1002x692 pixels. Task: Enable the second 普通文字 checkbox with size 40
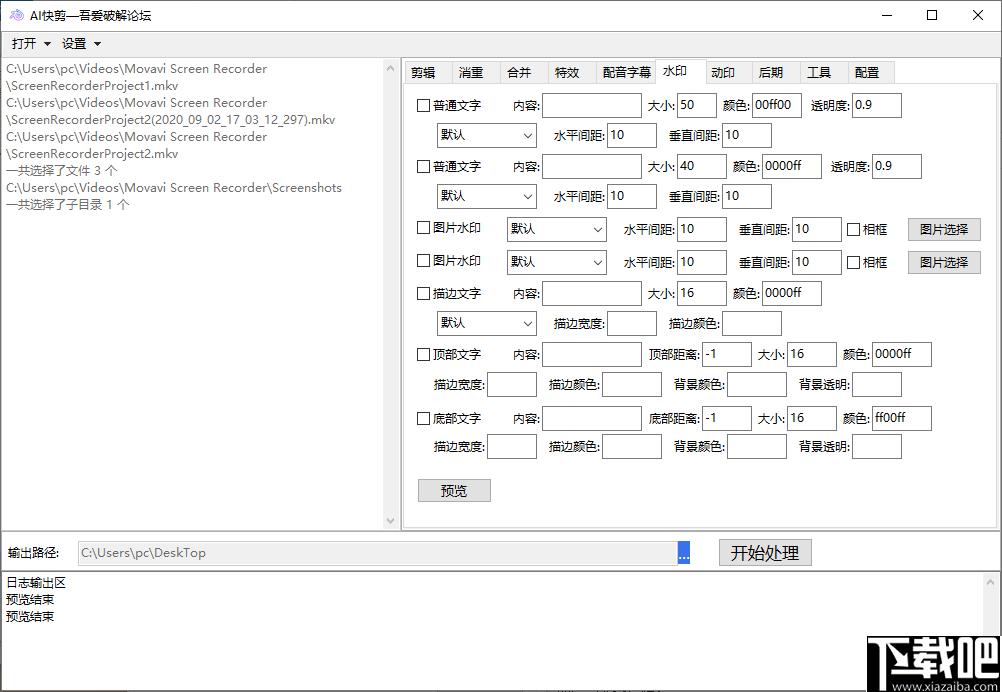point(423,166)
